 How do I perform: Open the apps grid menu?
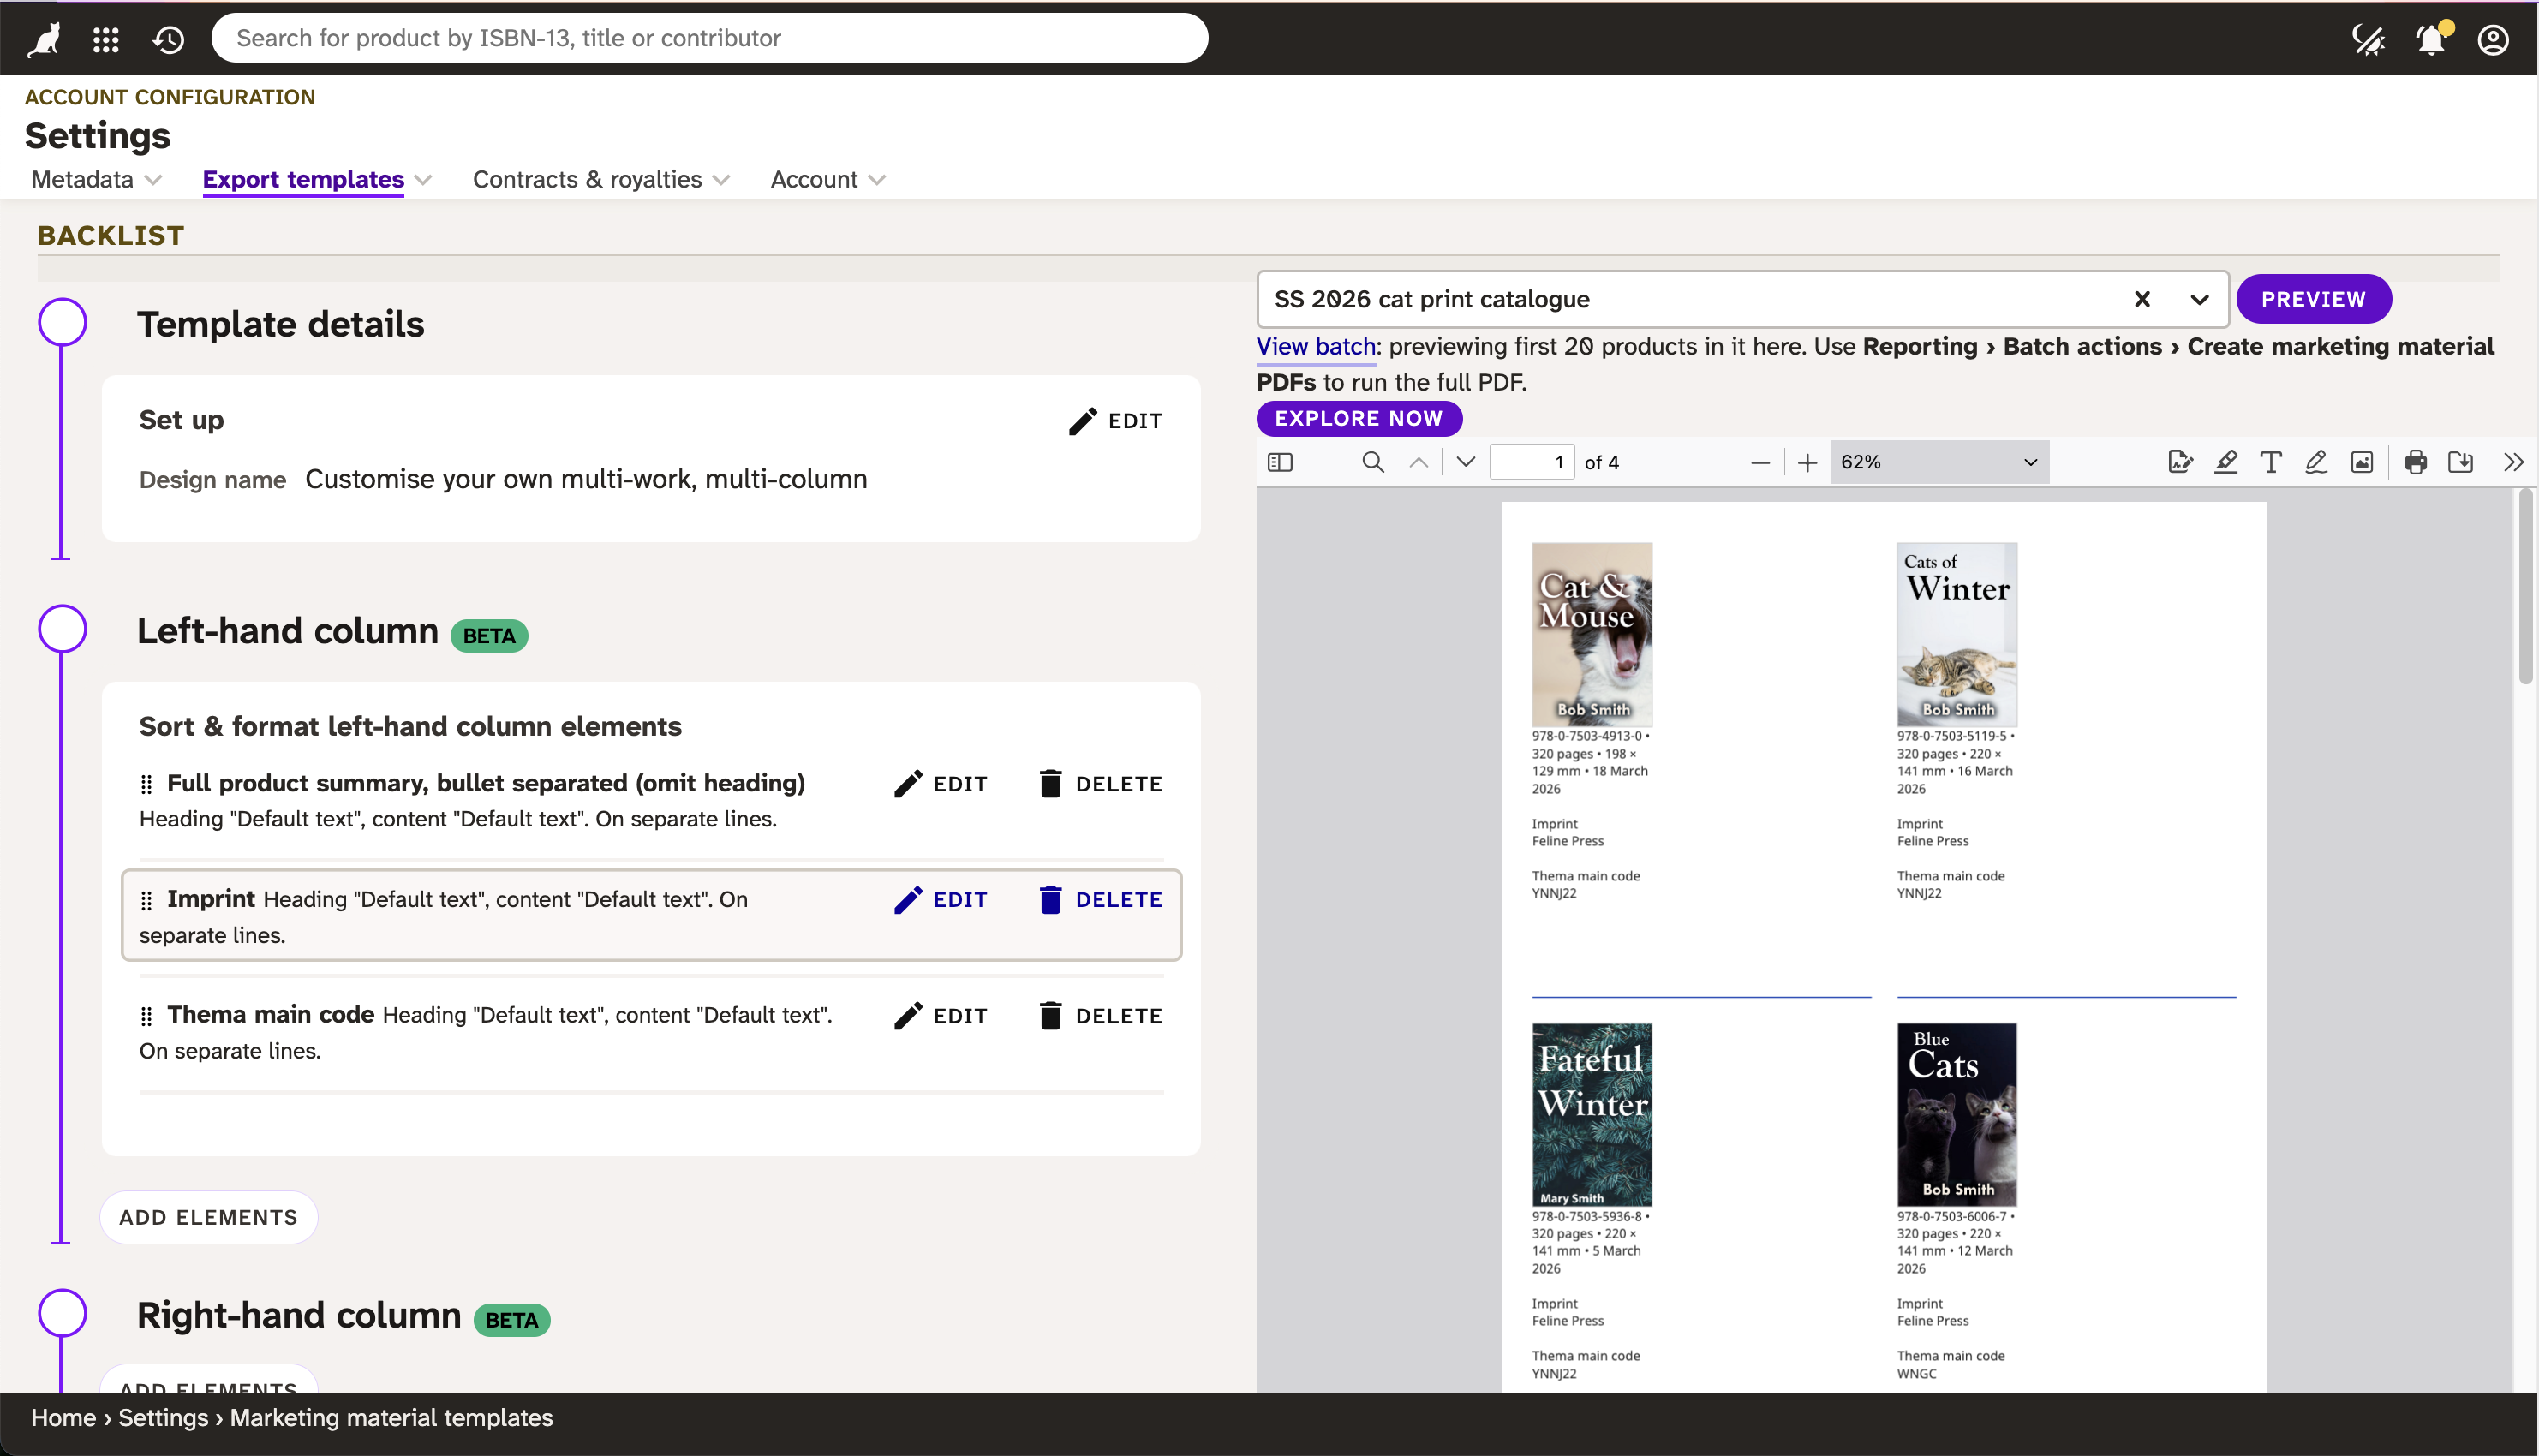point(106,39)
